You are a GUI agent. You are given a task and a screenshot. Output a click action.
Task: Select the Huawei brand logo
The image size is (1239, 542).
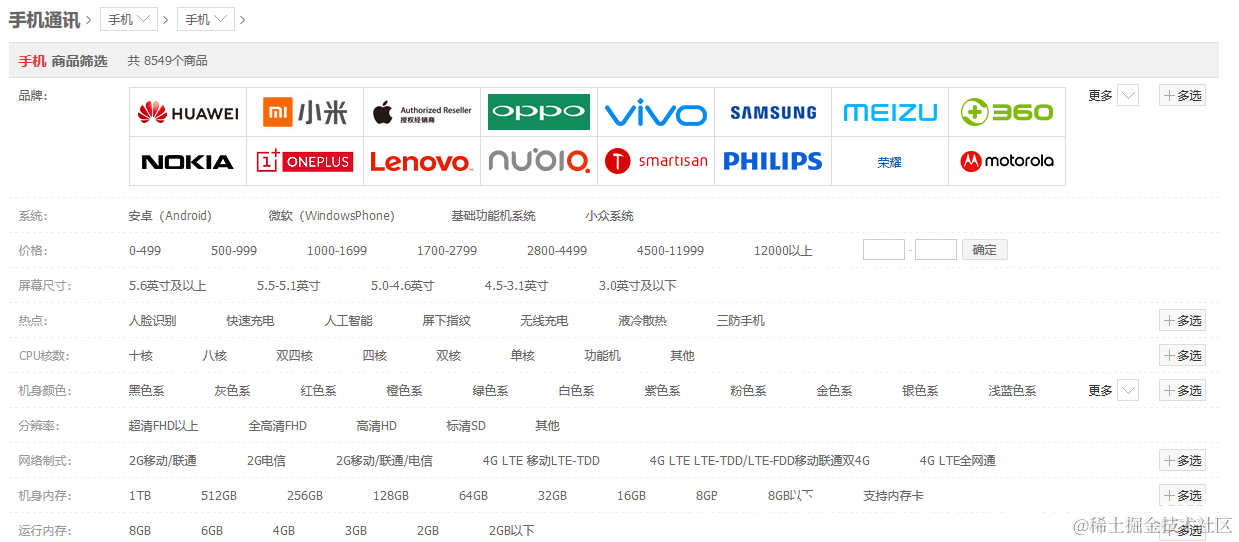pos(188,113)
